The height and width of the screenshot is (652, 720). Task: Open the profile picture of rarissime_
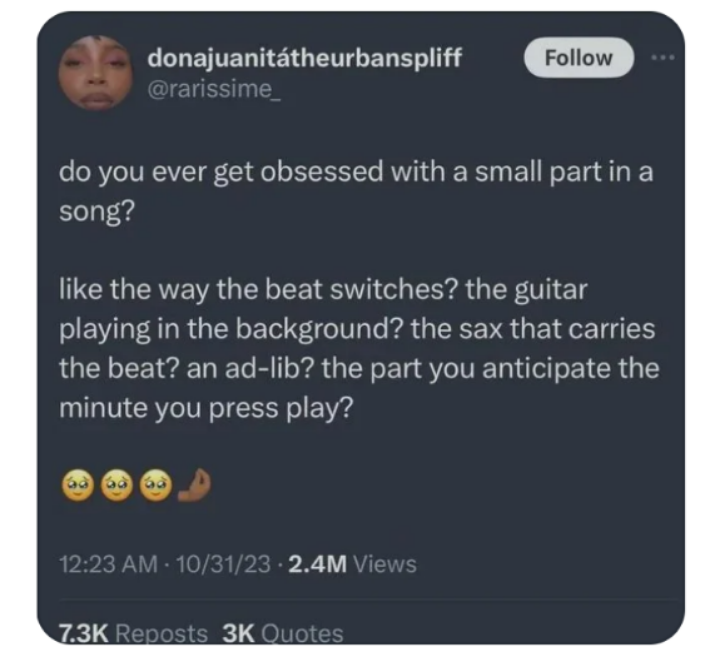pos(96,73)
